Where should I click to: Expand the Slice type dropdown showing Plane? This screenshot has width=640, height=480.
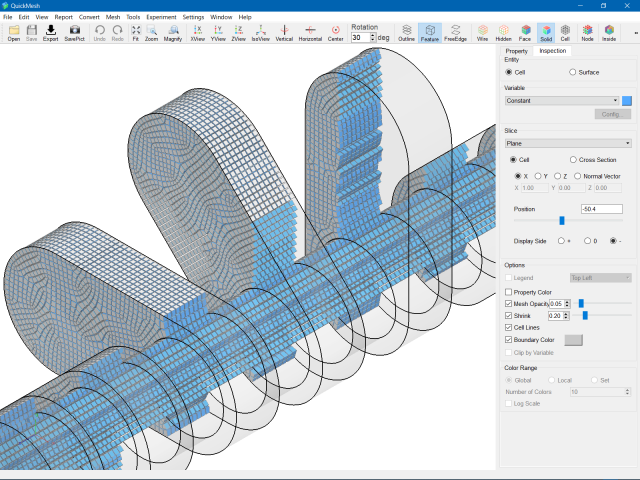tap(567, 143)
